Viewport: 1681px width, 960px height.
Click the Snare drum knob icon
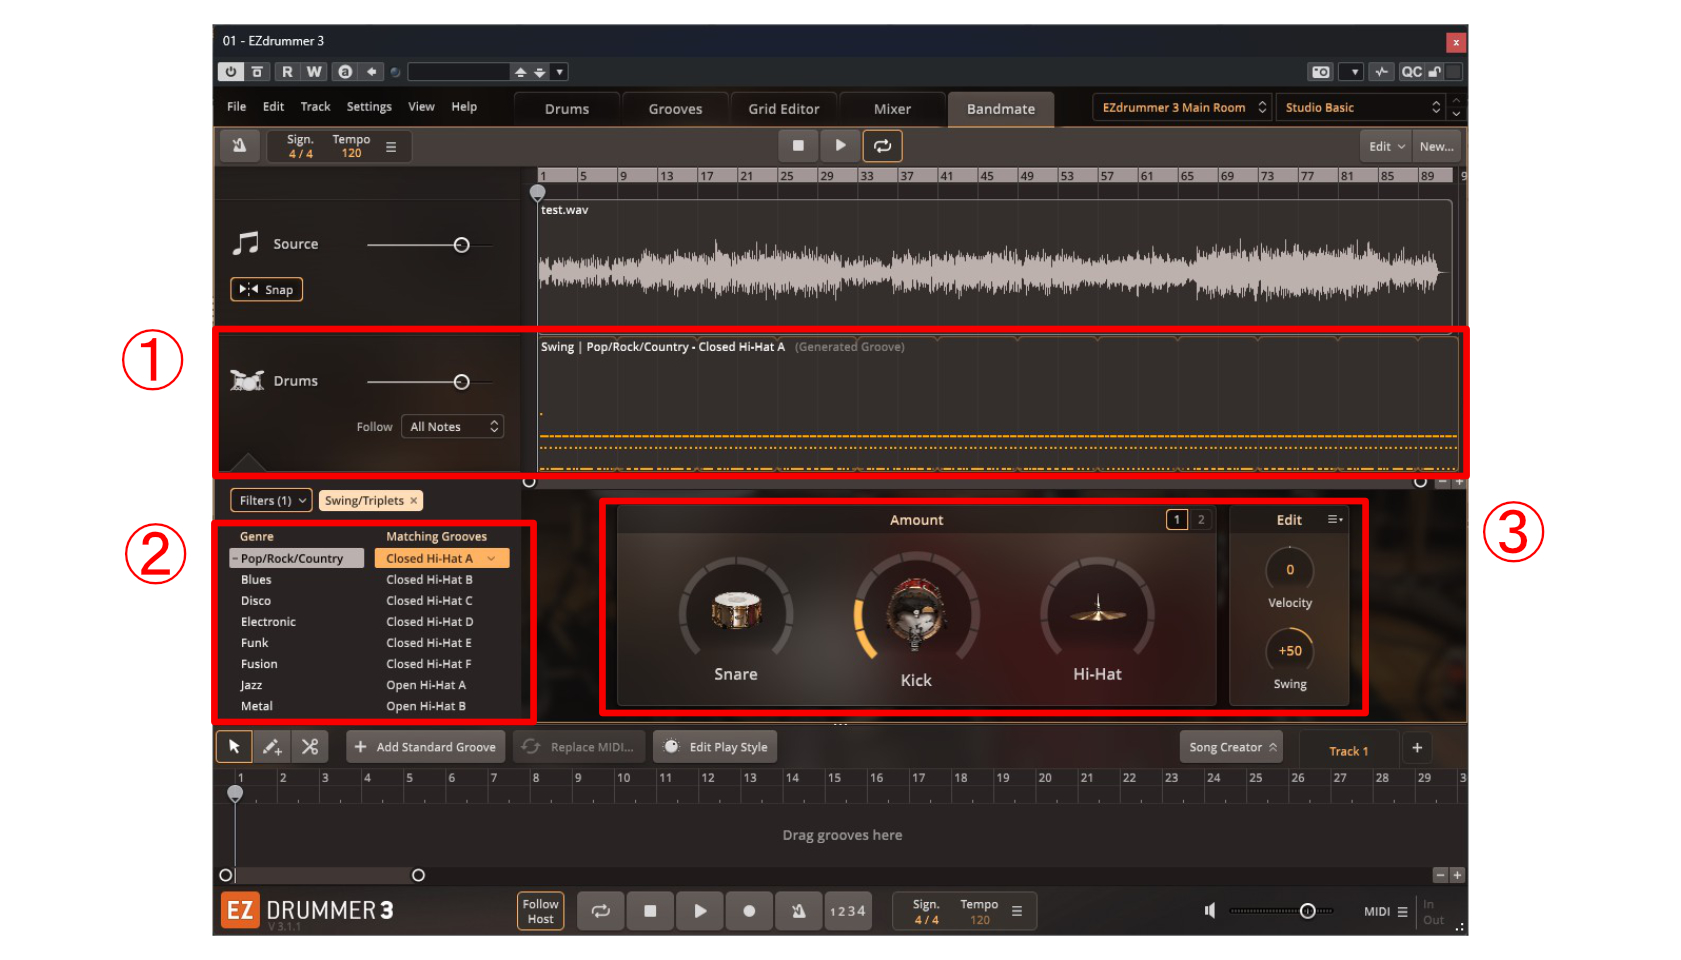(736, 610)
